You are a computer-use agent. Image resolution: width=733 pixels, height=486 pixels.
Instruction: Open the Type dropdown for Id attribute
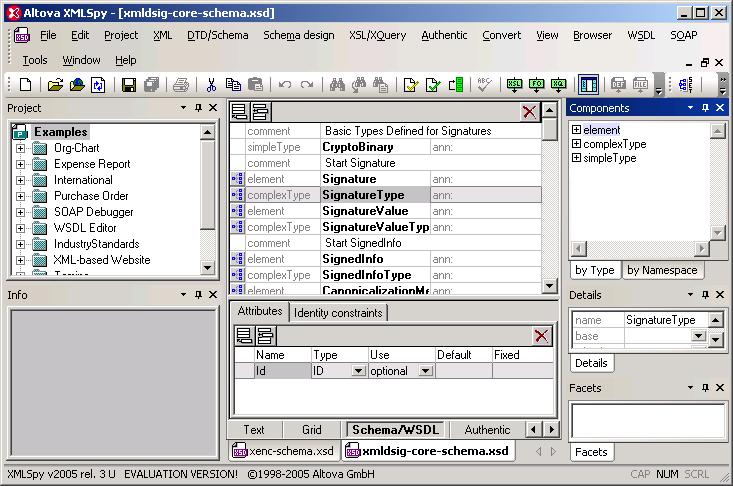point(359,371)
